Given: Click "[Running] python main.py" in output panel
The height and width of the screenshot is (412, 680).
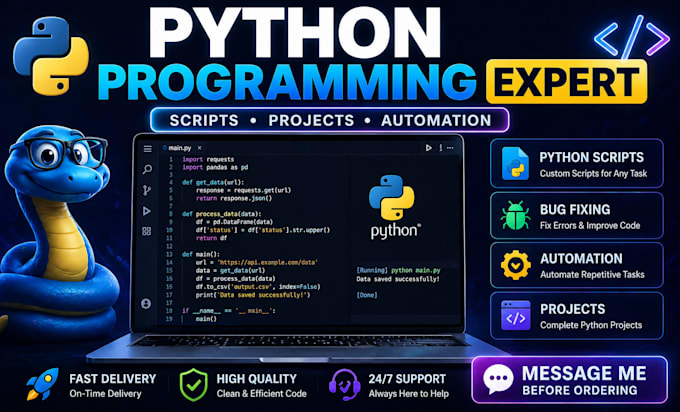Looking at the screenshot, I should point(398,271).
